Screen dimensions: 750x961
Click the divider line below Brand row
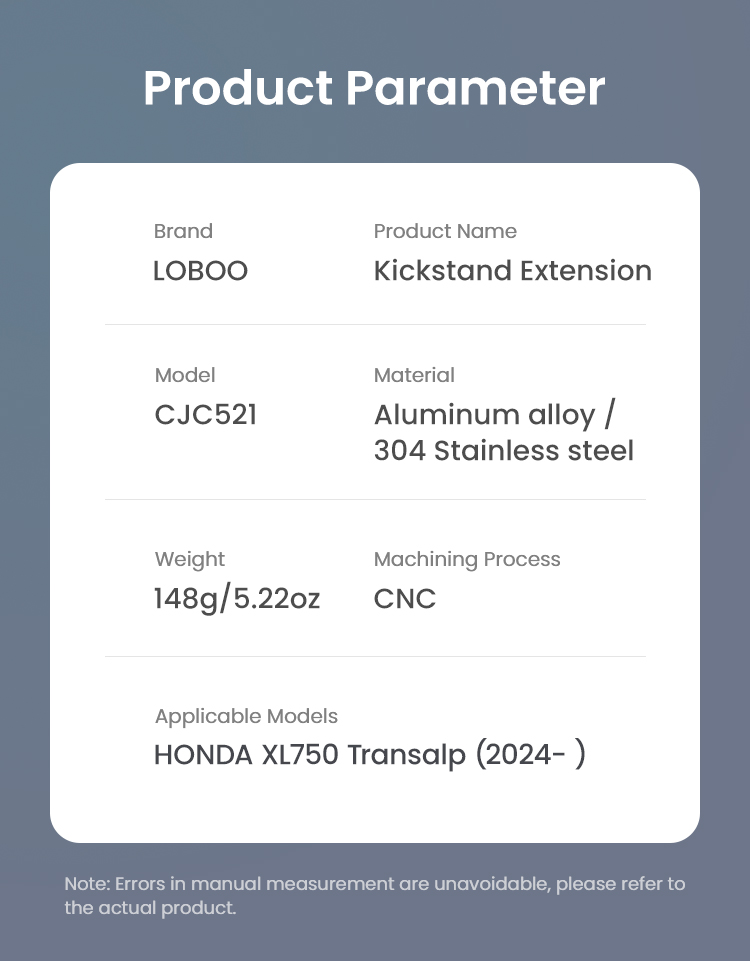pos(375,324)
